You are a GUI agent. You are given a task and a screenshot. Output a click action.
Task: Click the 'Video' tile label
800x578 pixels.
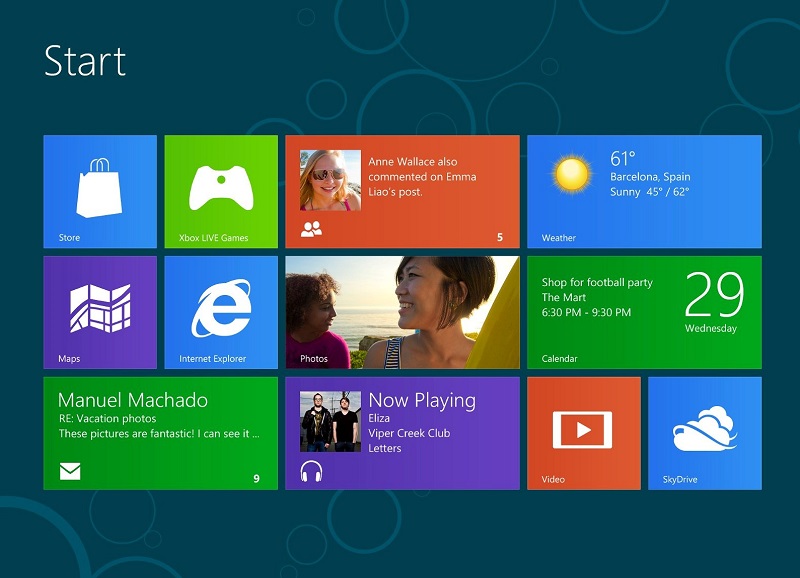click(x=553, y=480)
